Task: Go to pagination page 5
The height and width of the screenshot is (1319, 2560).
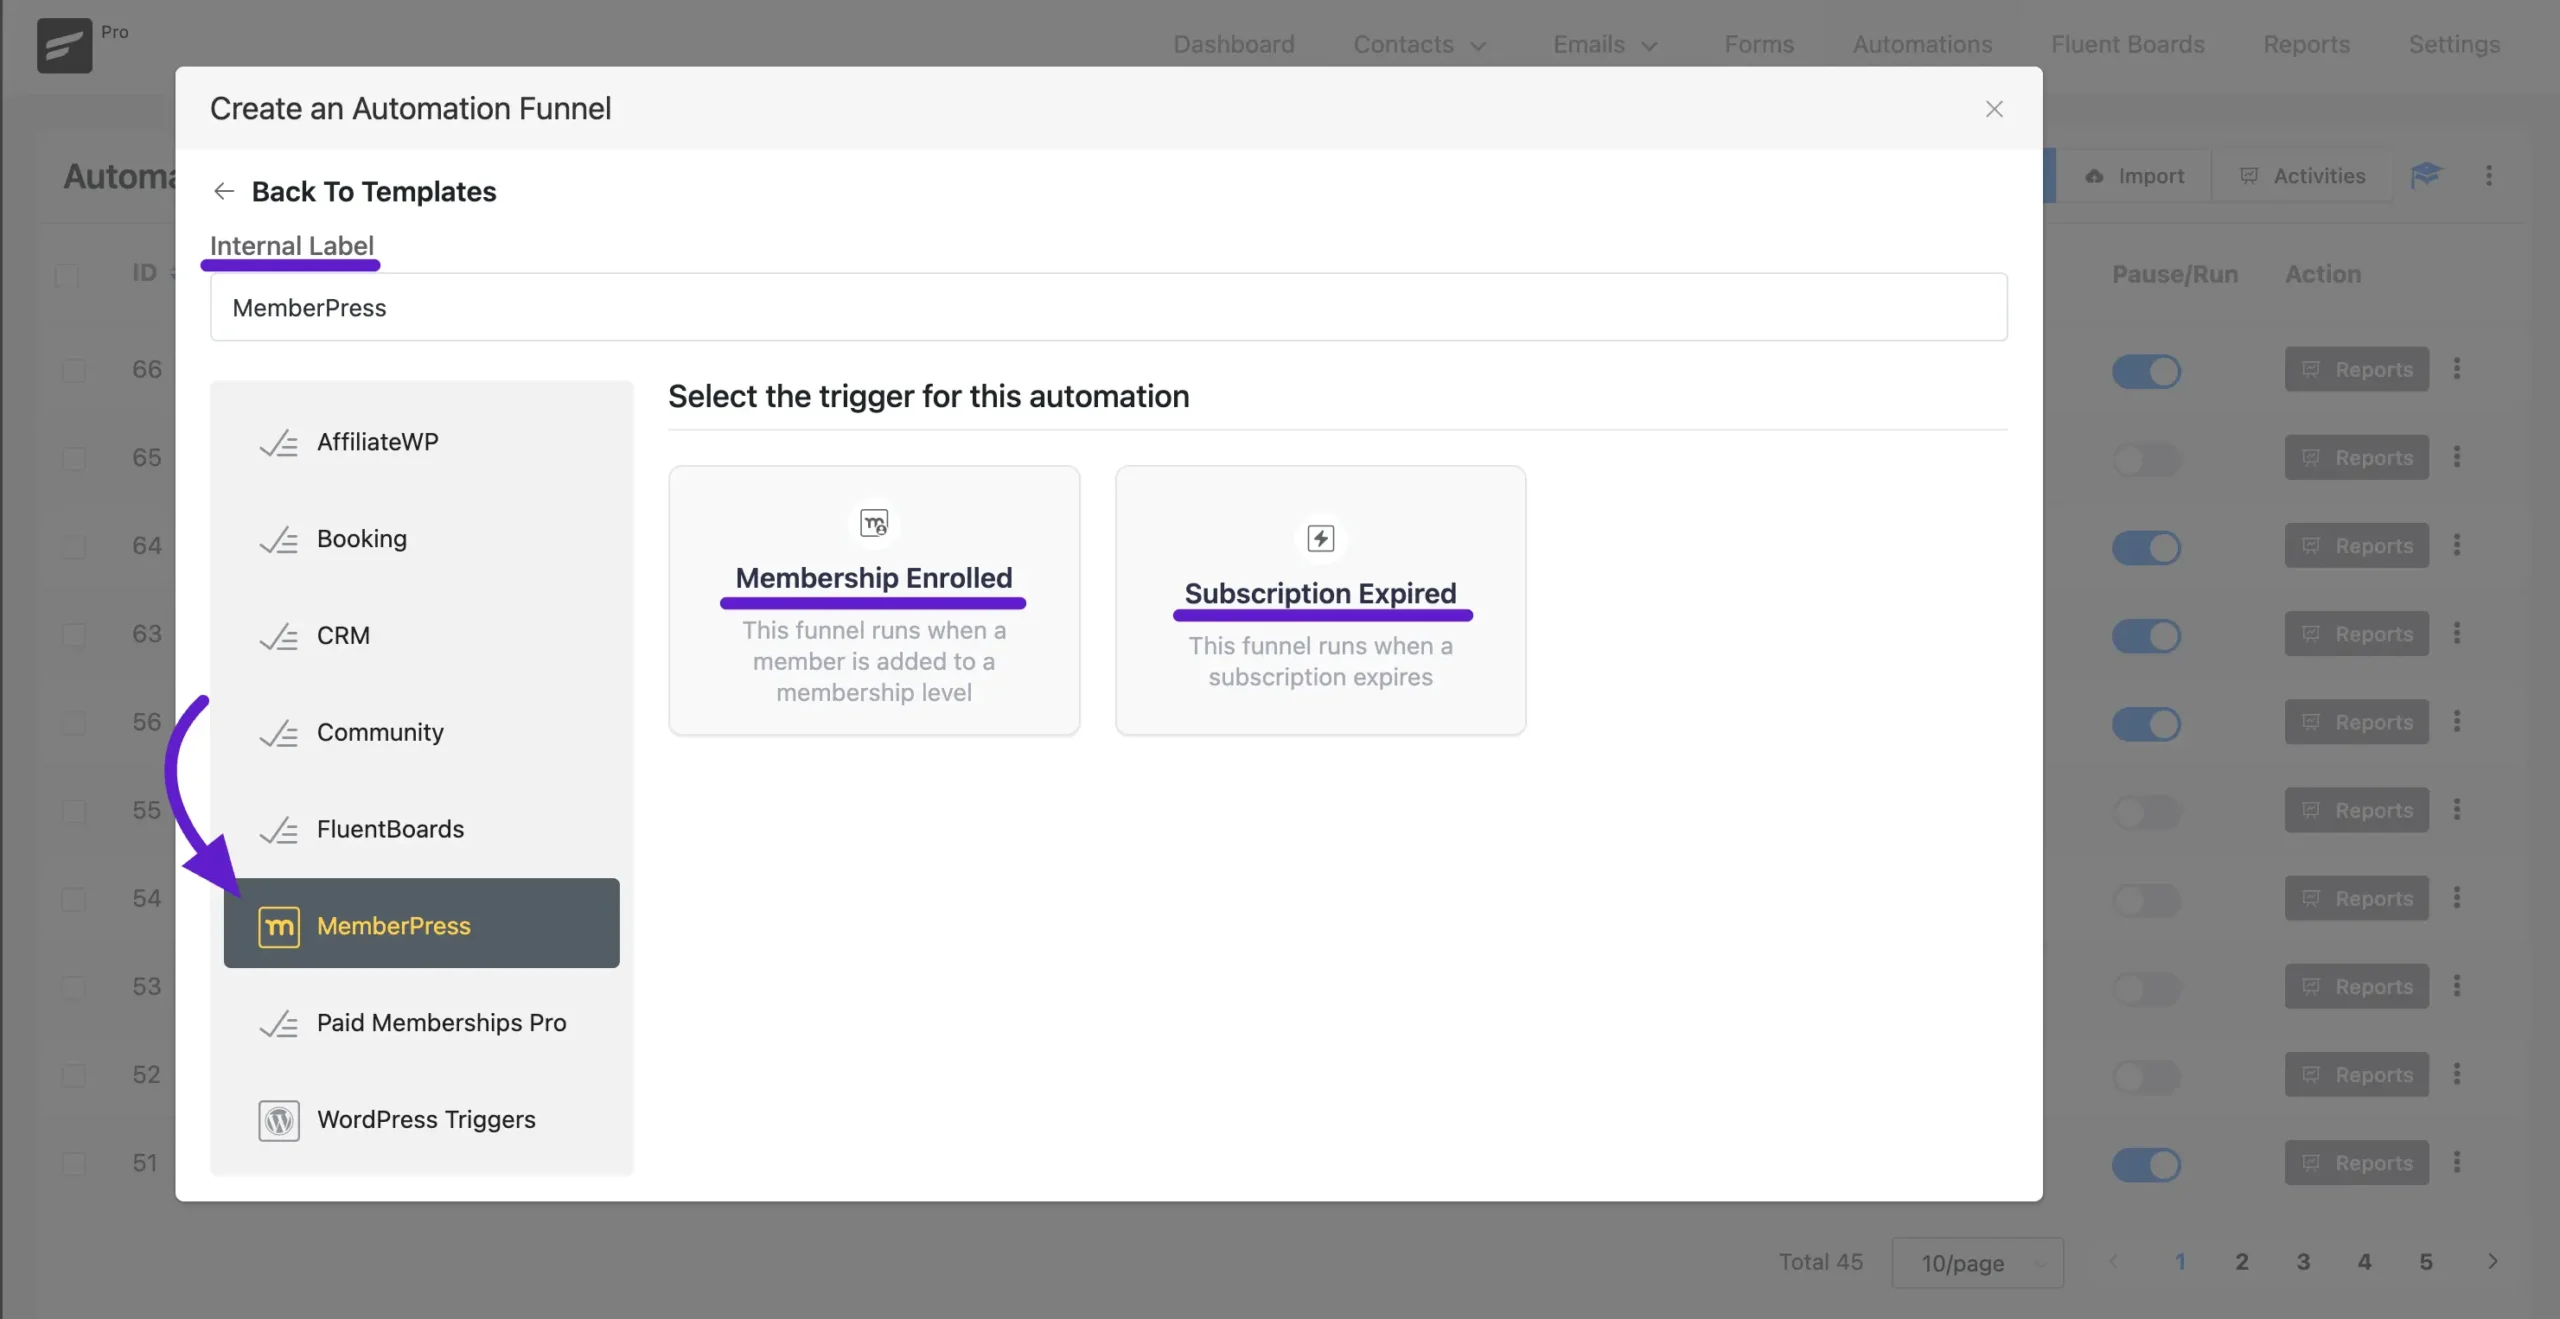Action: click(x=2425, y=1262)
